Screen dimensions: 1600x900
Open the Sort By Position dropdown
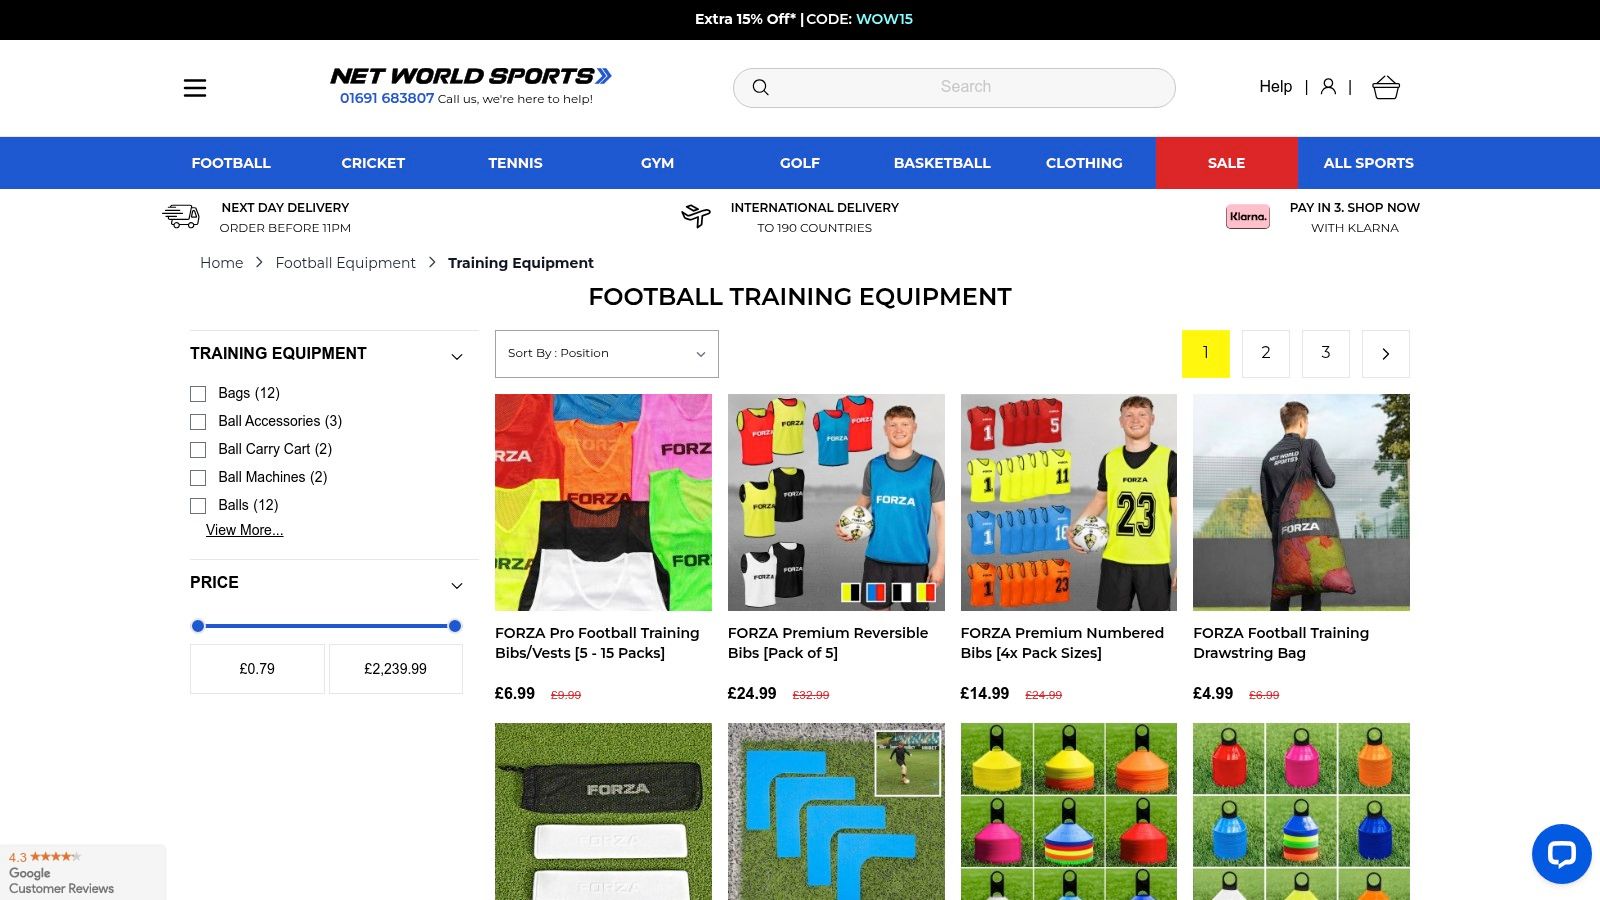(x=607, y=354)
